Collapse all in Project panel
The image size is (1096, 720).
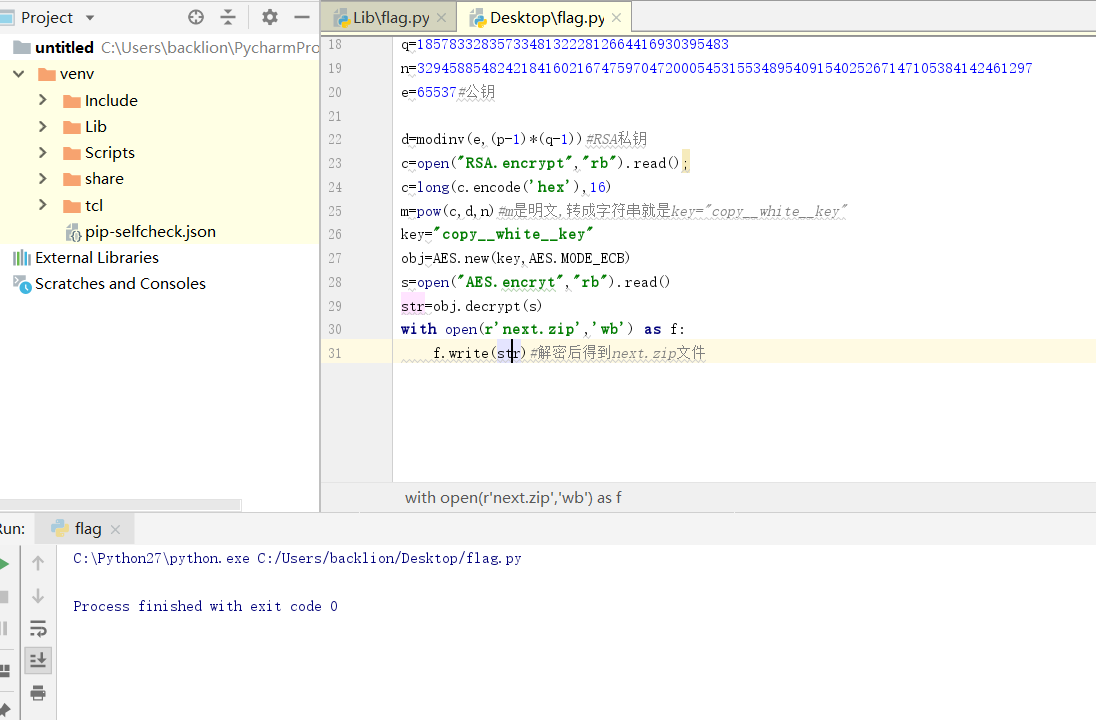228,17
